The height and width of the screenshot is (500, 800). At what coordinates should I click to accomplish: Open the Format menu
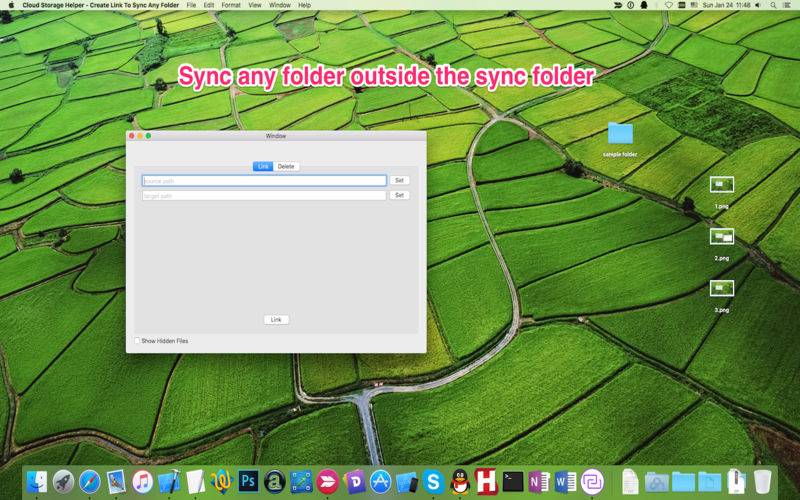tap(231, 5)
